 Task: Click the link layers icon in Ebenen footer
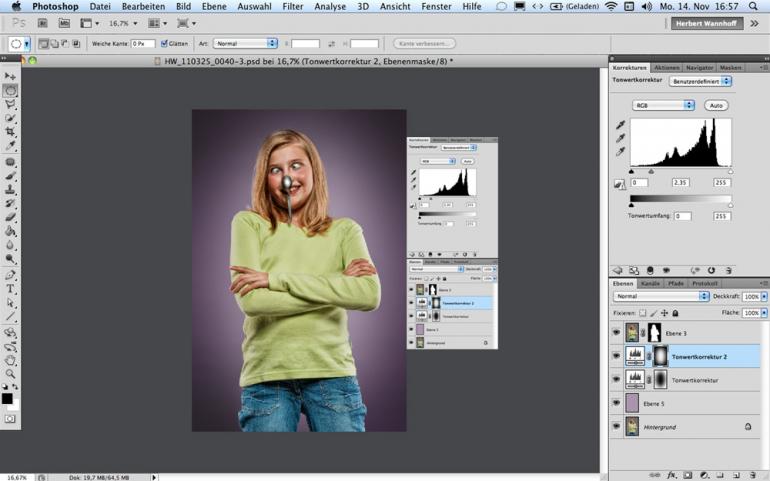655,475
